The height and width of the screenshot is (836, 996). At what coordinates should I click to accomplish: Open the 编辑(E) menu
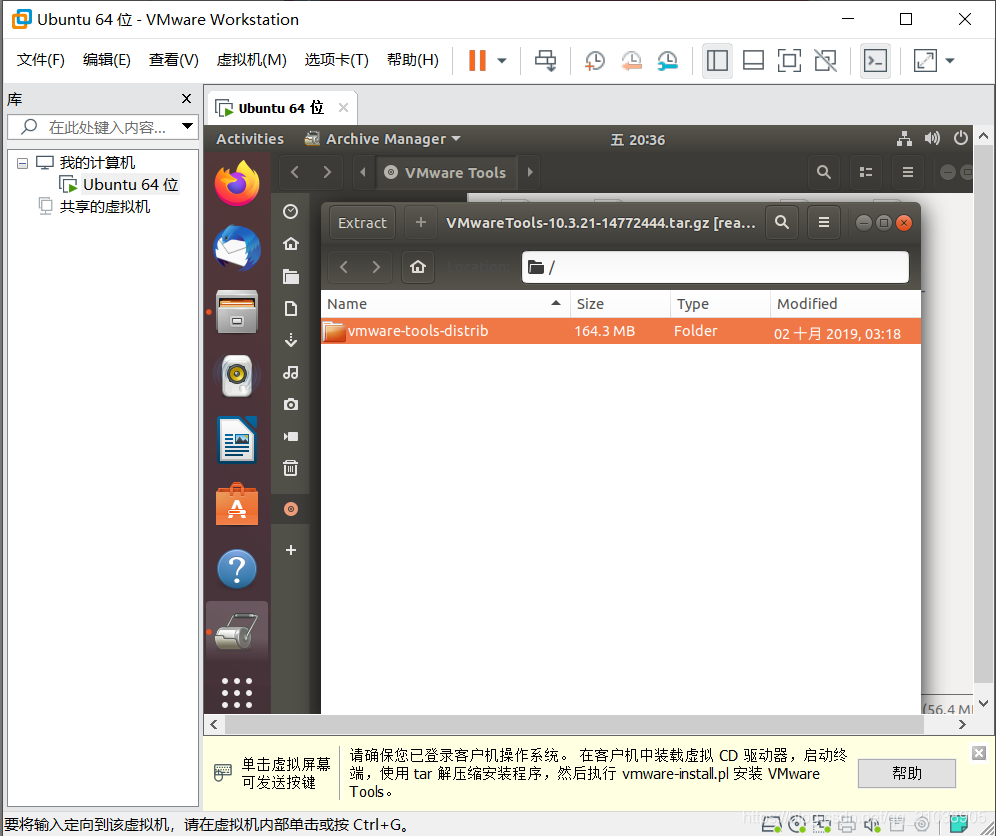point(107,60)
